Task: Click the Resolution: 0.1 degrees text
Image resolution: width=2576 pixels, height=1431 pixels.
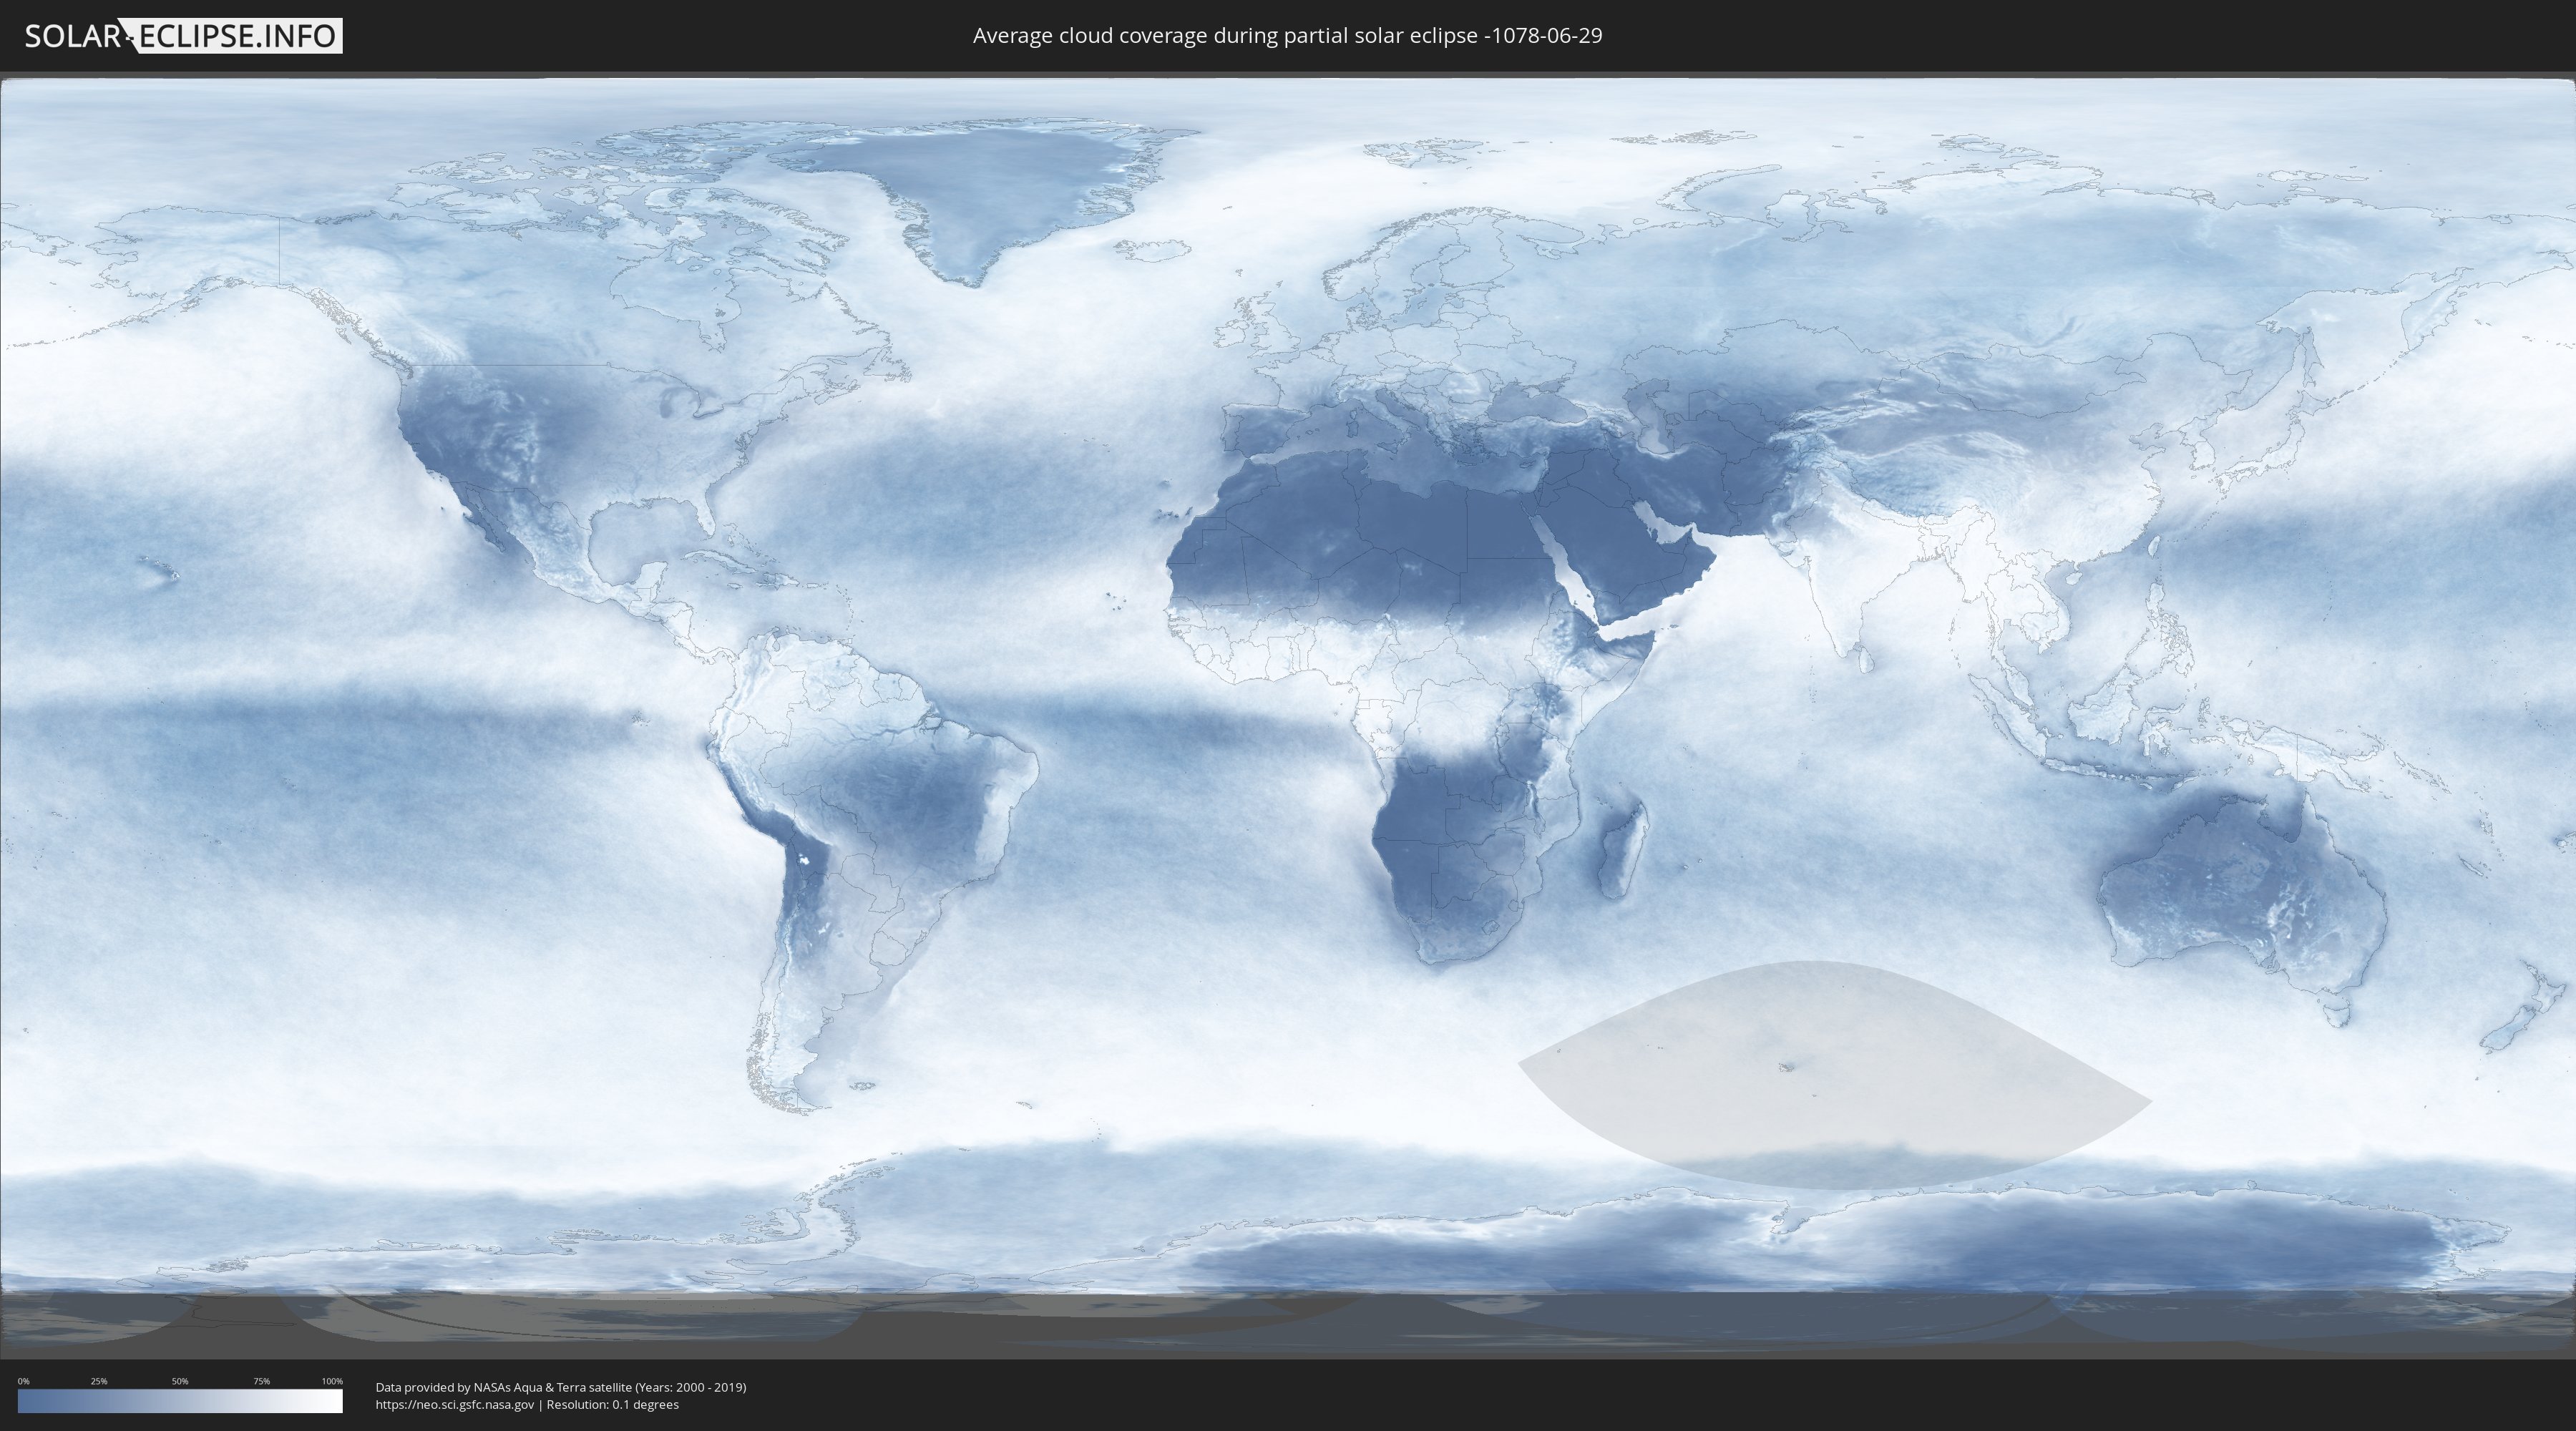Action: [x=612, y=1404]
